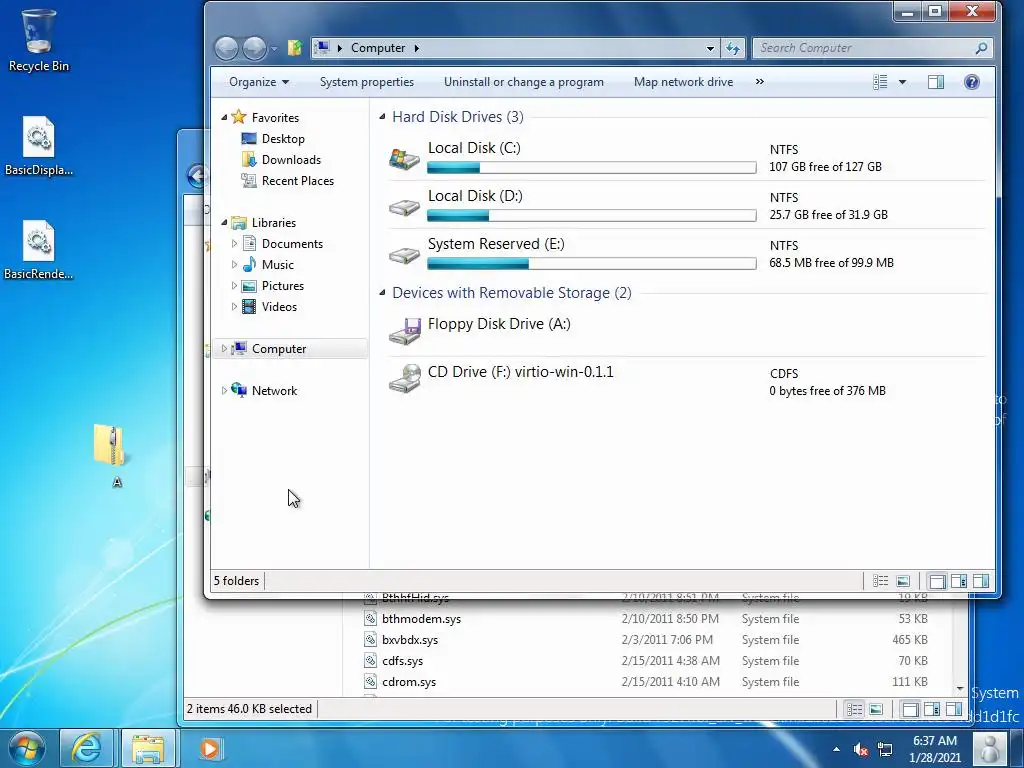The width and height of the screenshot is (1024, 768).
Task: Click Computer in the address breadcrumb
Action: click(378, 48)
